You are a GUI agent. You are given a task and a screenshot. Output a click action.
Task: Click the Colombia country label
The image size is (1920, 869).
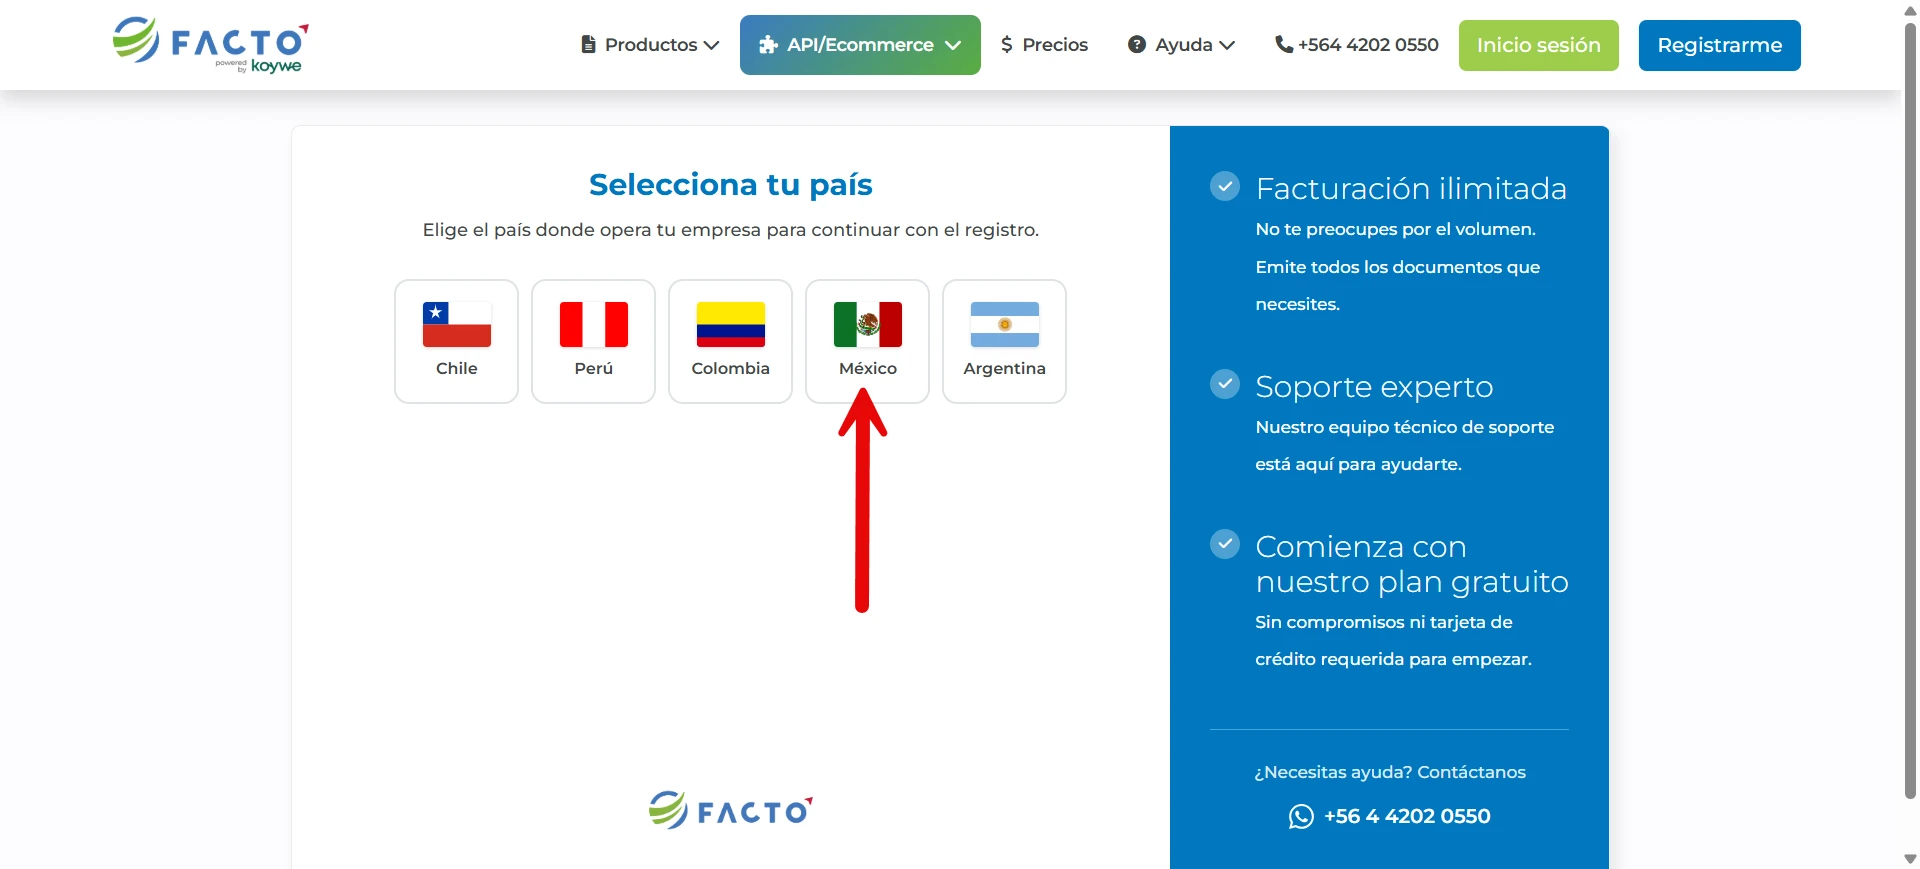point(731,369)
